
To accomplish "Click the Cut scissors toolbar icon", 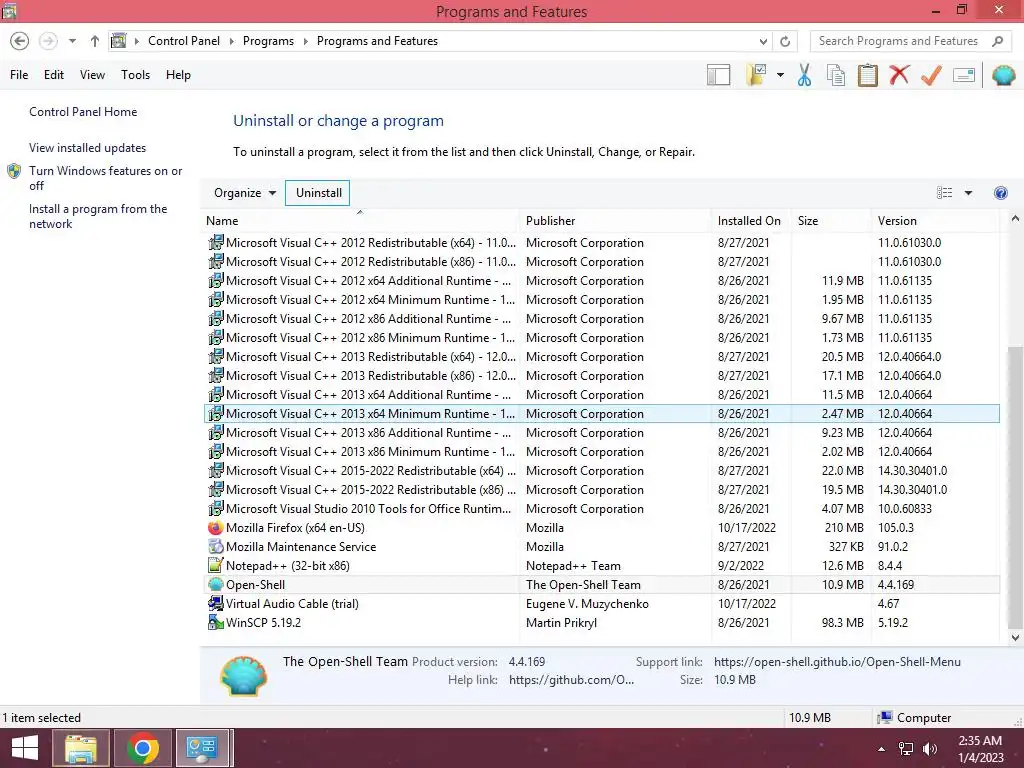I will [805, 75].
